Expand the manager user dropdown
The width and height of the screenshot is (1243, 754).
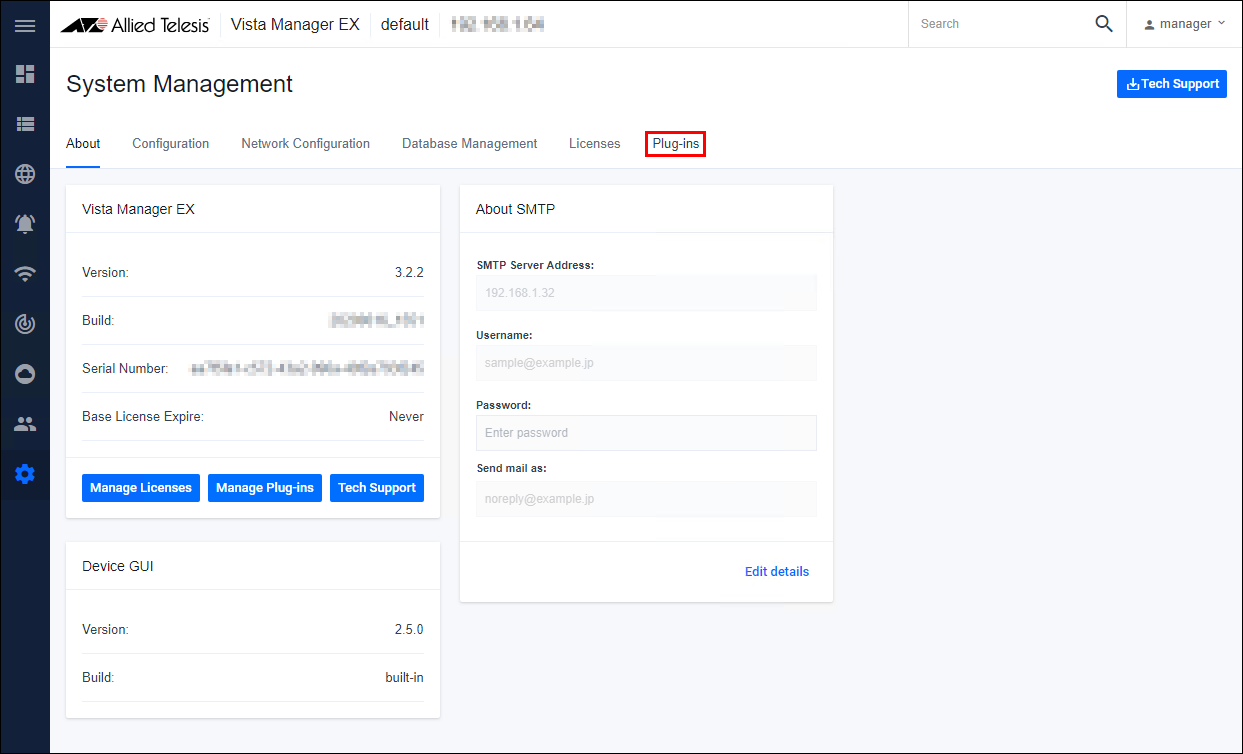point(1185,24)
